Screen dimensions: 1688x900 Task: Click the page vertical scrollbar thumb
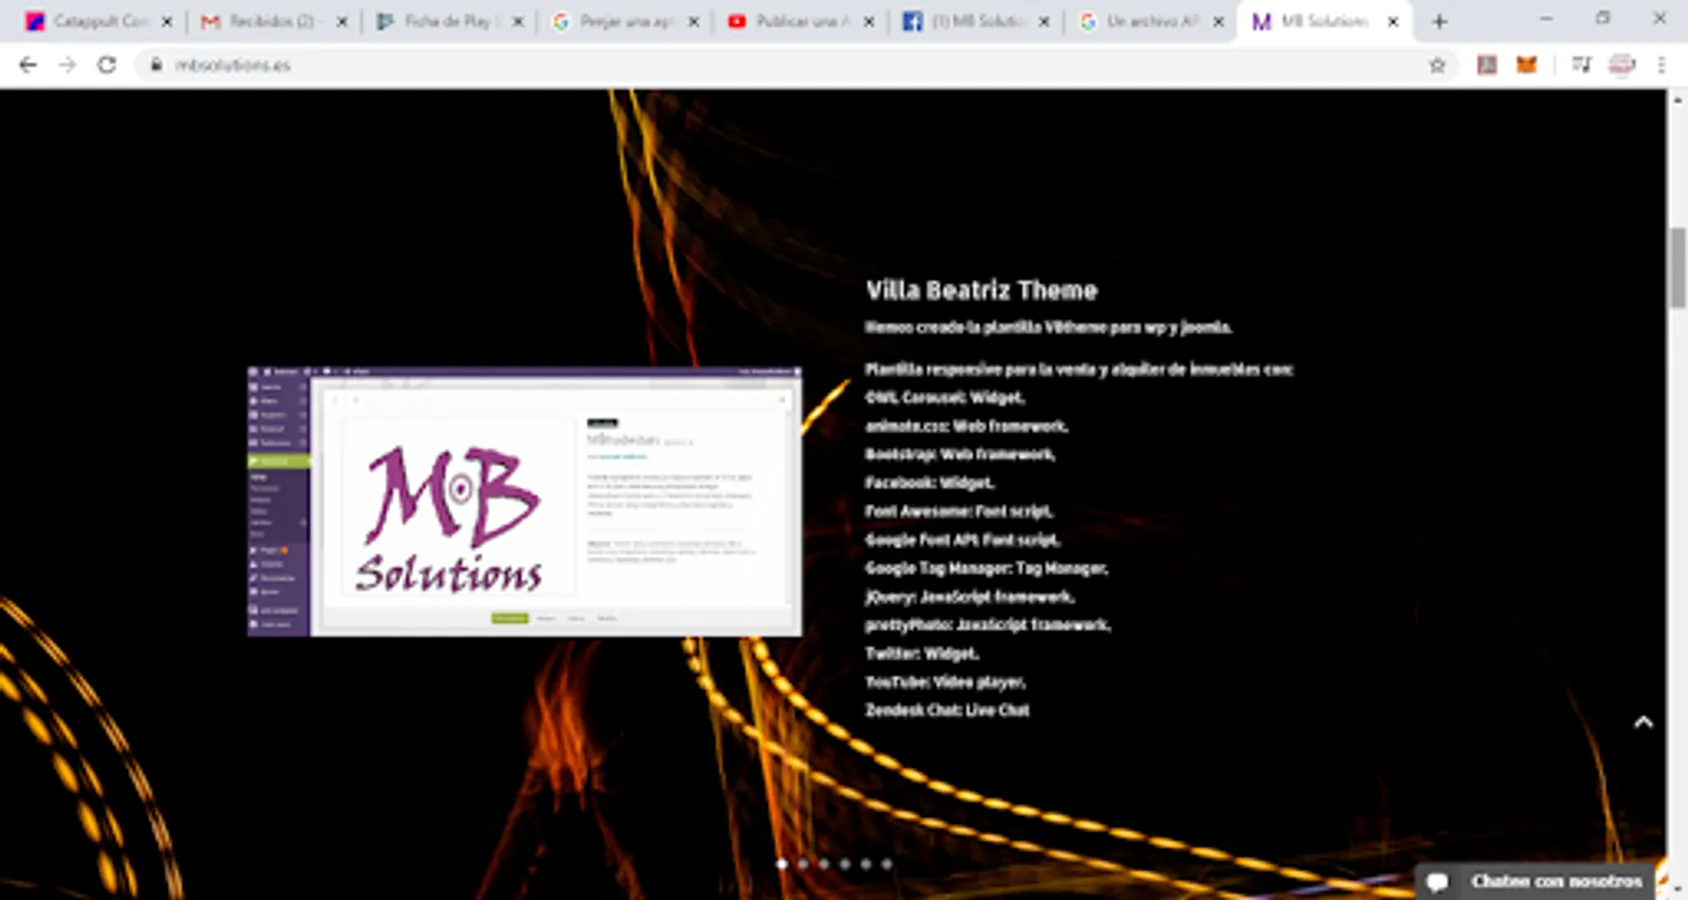[1677, 267]
